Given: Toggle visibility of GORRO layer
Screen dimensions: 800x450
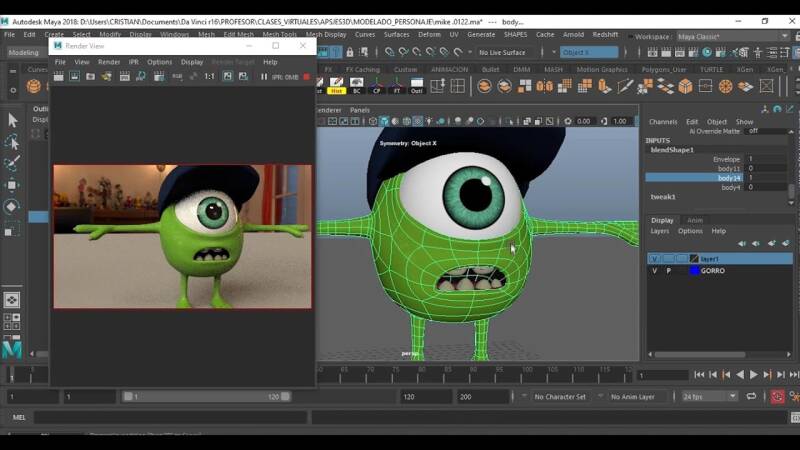Looking at the screenshot, I should click(655, 271).
